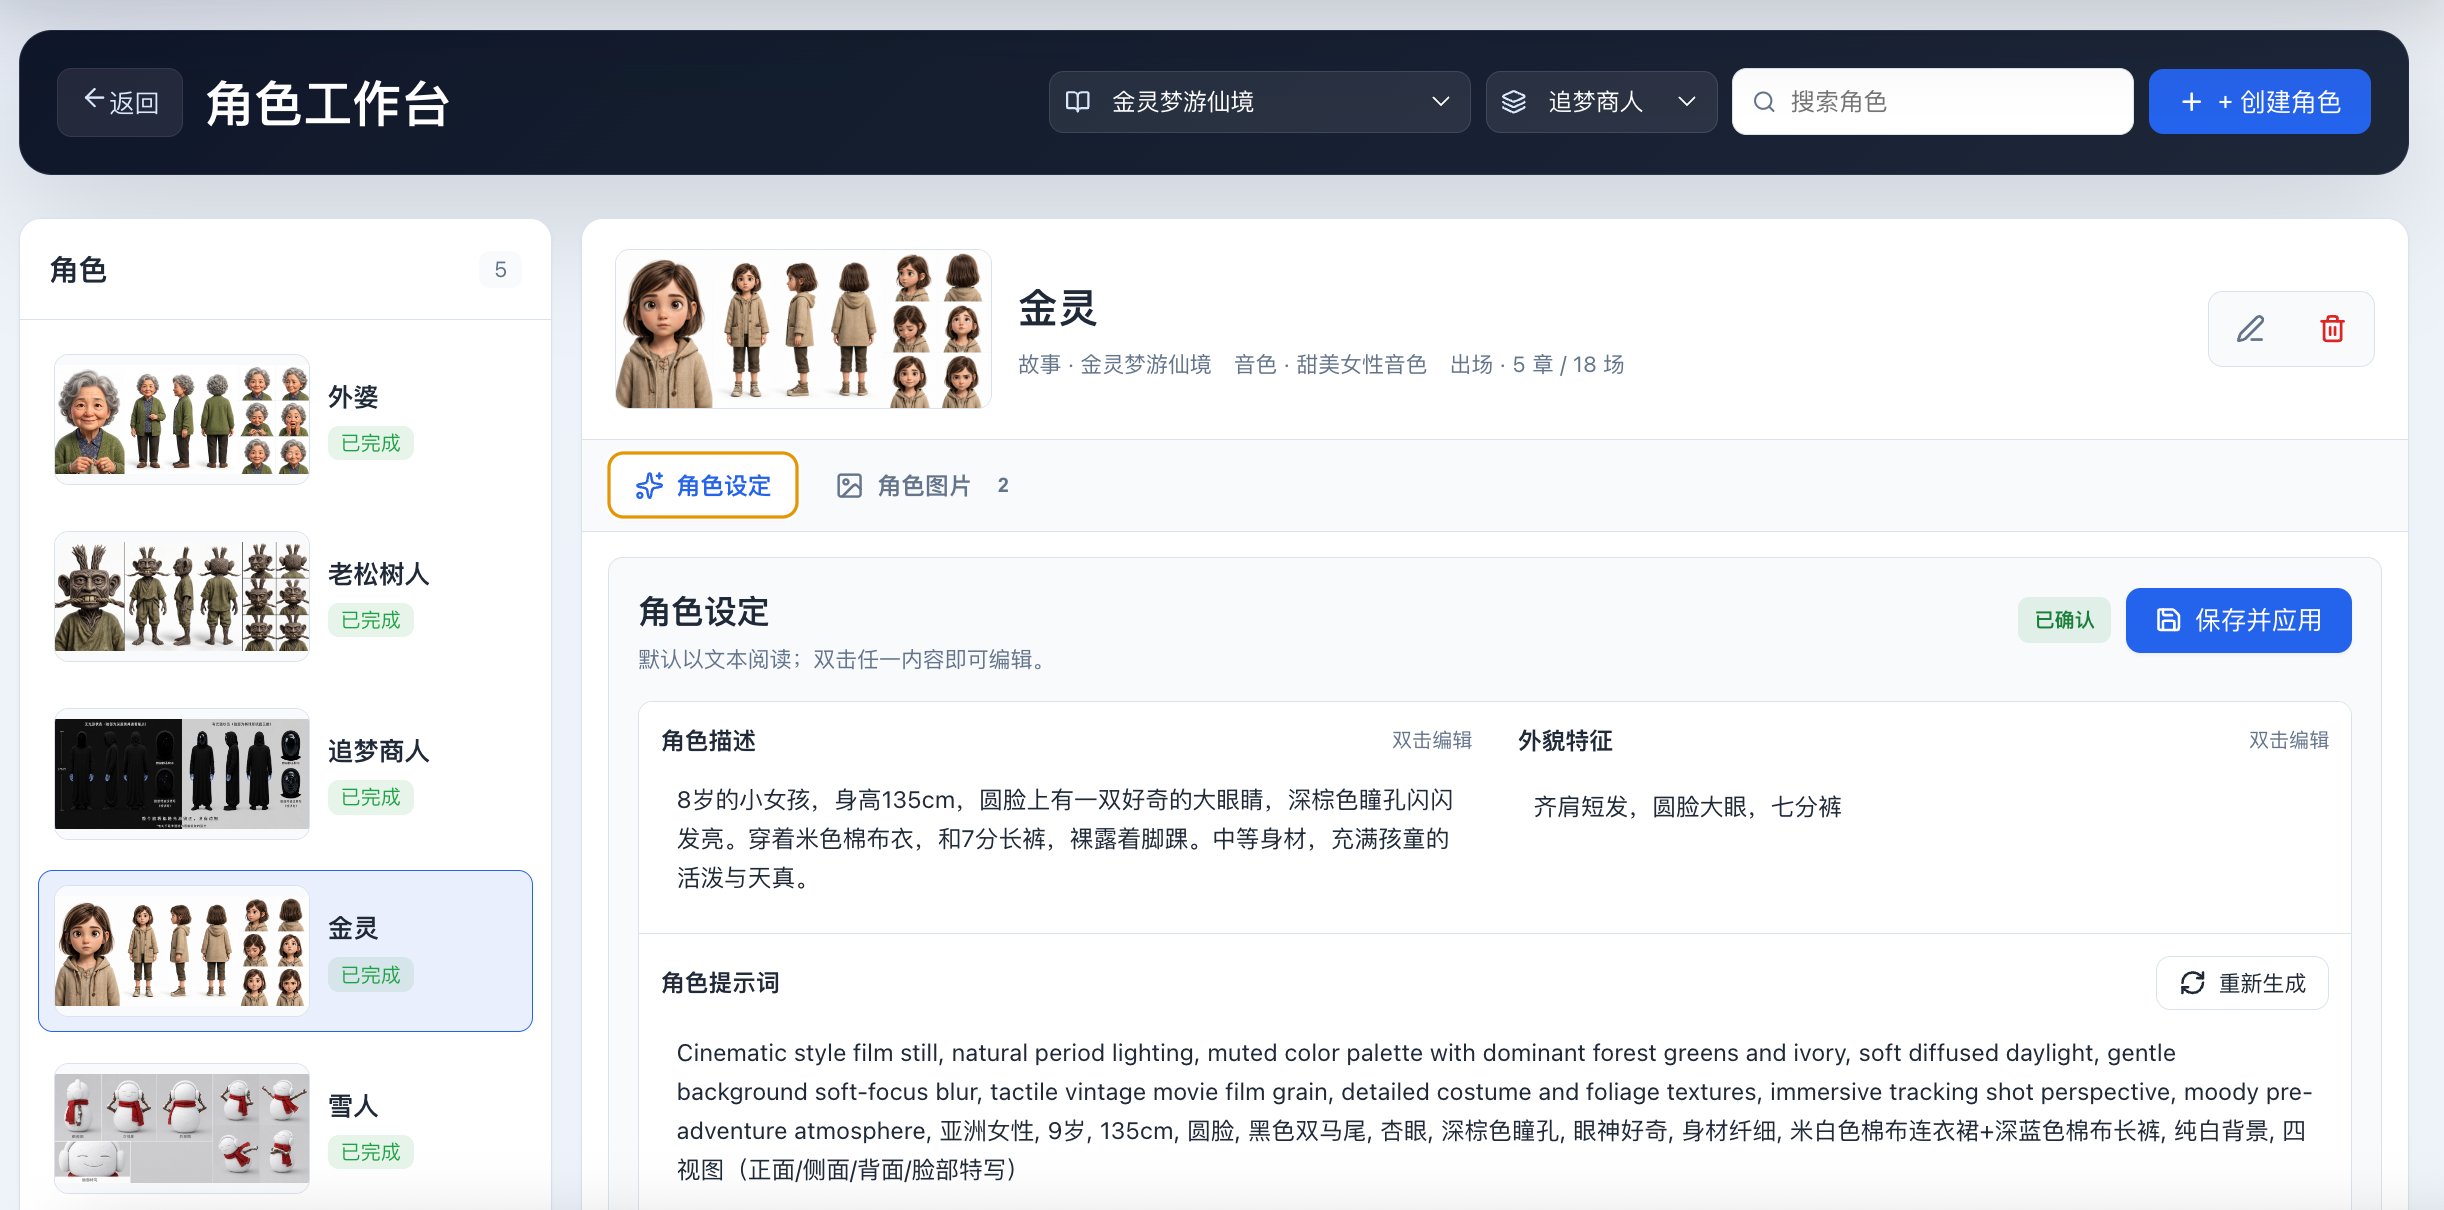Click 已完成 badge under 外婆

point(370,443)
